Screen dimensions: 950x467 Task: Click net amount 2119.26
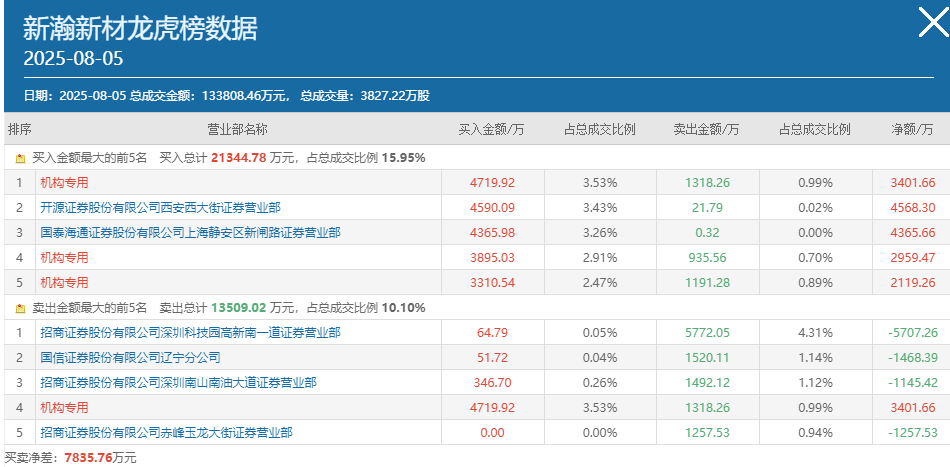tap(913, 282)
